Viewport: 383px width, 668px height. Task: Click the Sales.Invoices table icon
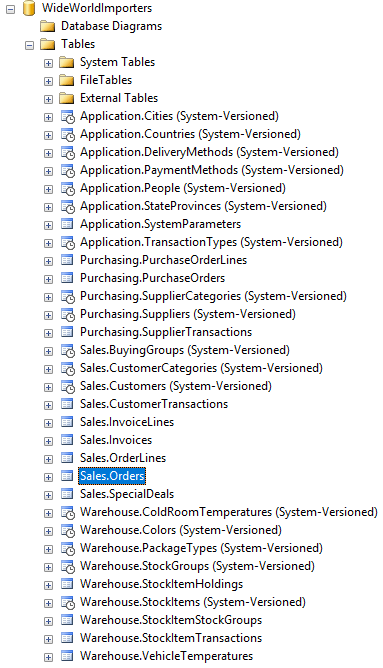pos(67,440)
